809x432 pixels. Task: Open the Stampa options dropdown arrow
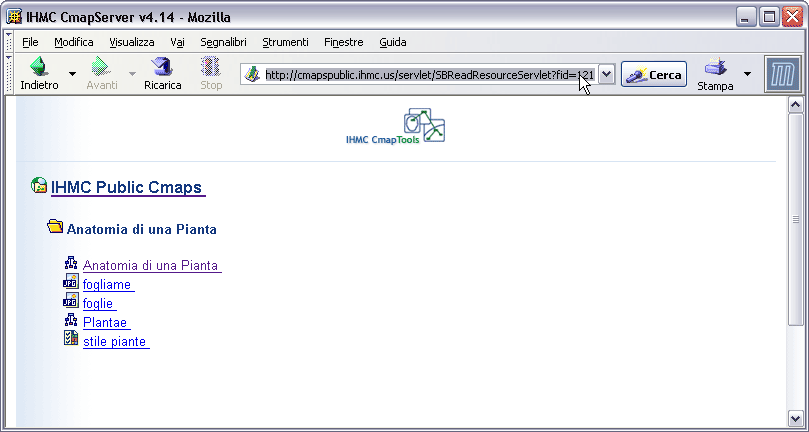(747, 74)
